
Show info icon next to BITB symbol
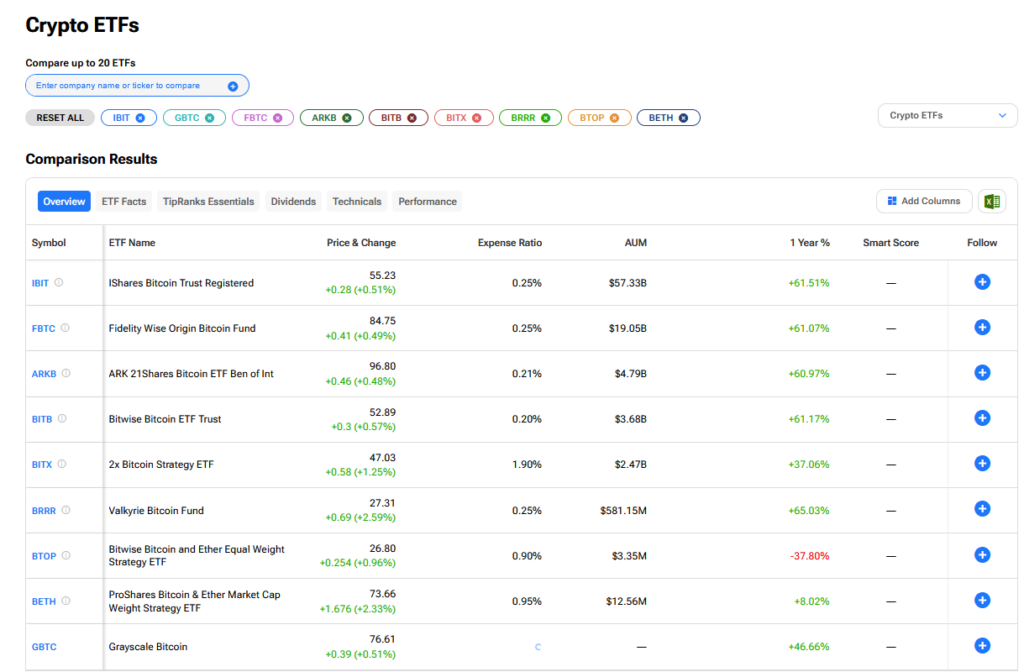click(62, 419)
